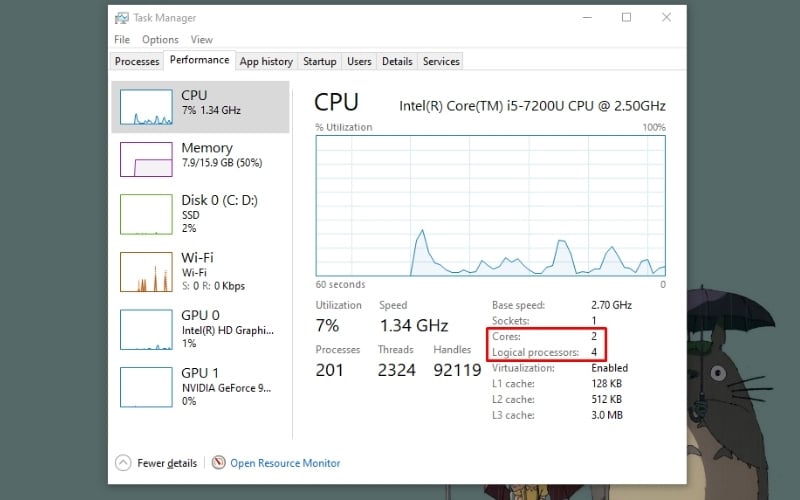Click the Open Resource Monitor link
Viewport: 800px width, 500px height.
285,463
